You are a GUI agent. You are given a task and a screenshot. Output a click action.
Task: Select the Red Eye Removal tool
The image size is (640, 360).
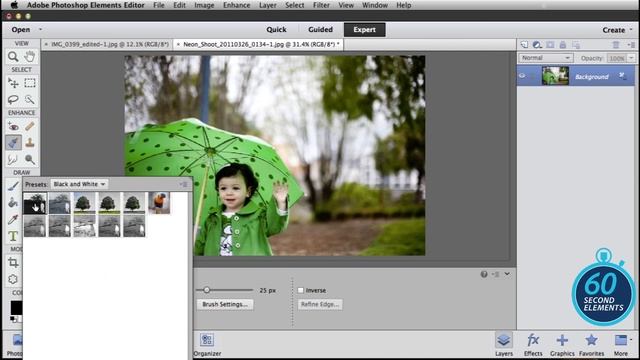(x=13, y=126)
